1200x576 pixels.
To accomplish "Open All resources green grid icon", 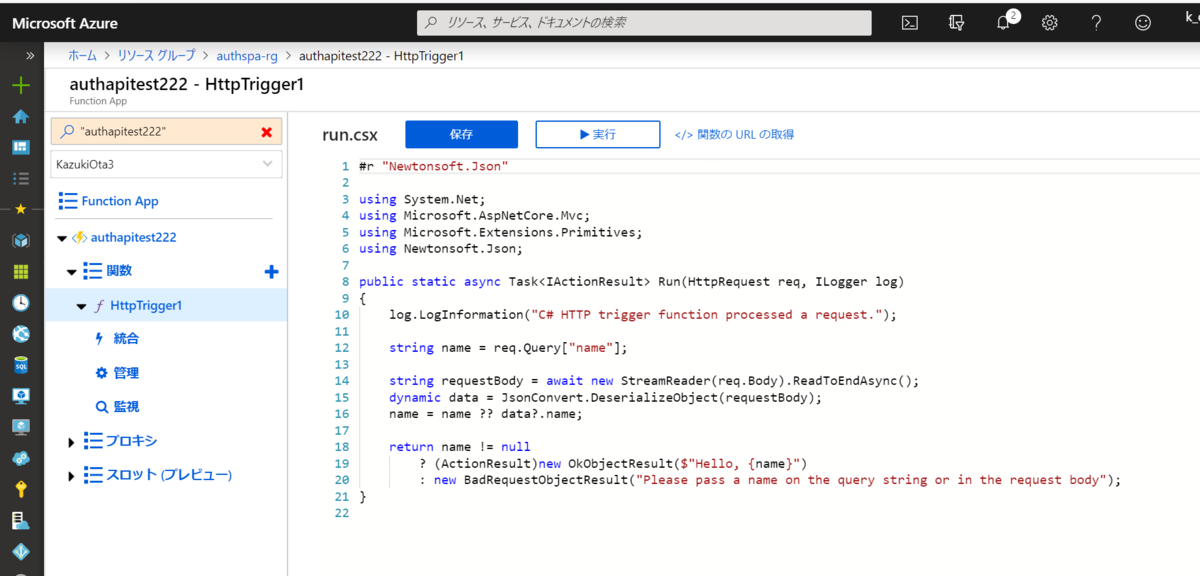I will (20, 272).
